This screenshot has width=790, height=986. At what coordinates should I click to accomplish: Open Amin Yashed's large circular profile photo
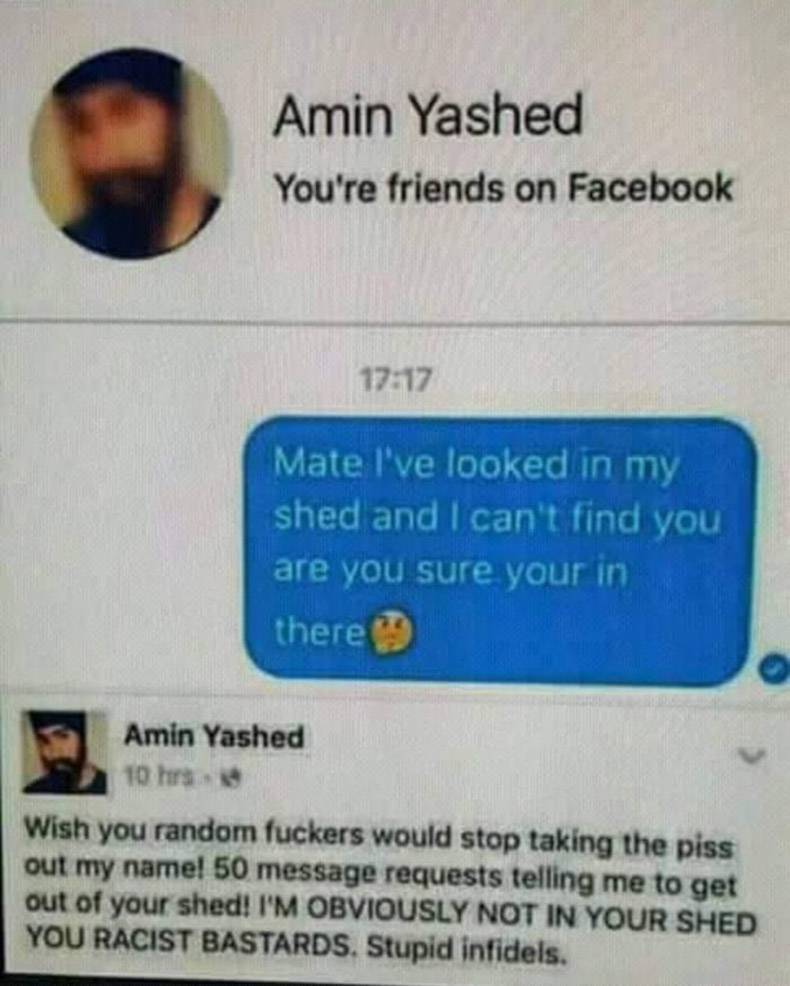(x=131, y=154)
